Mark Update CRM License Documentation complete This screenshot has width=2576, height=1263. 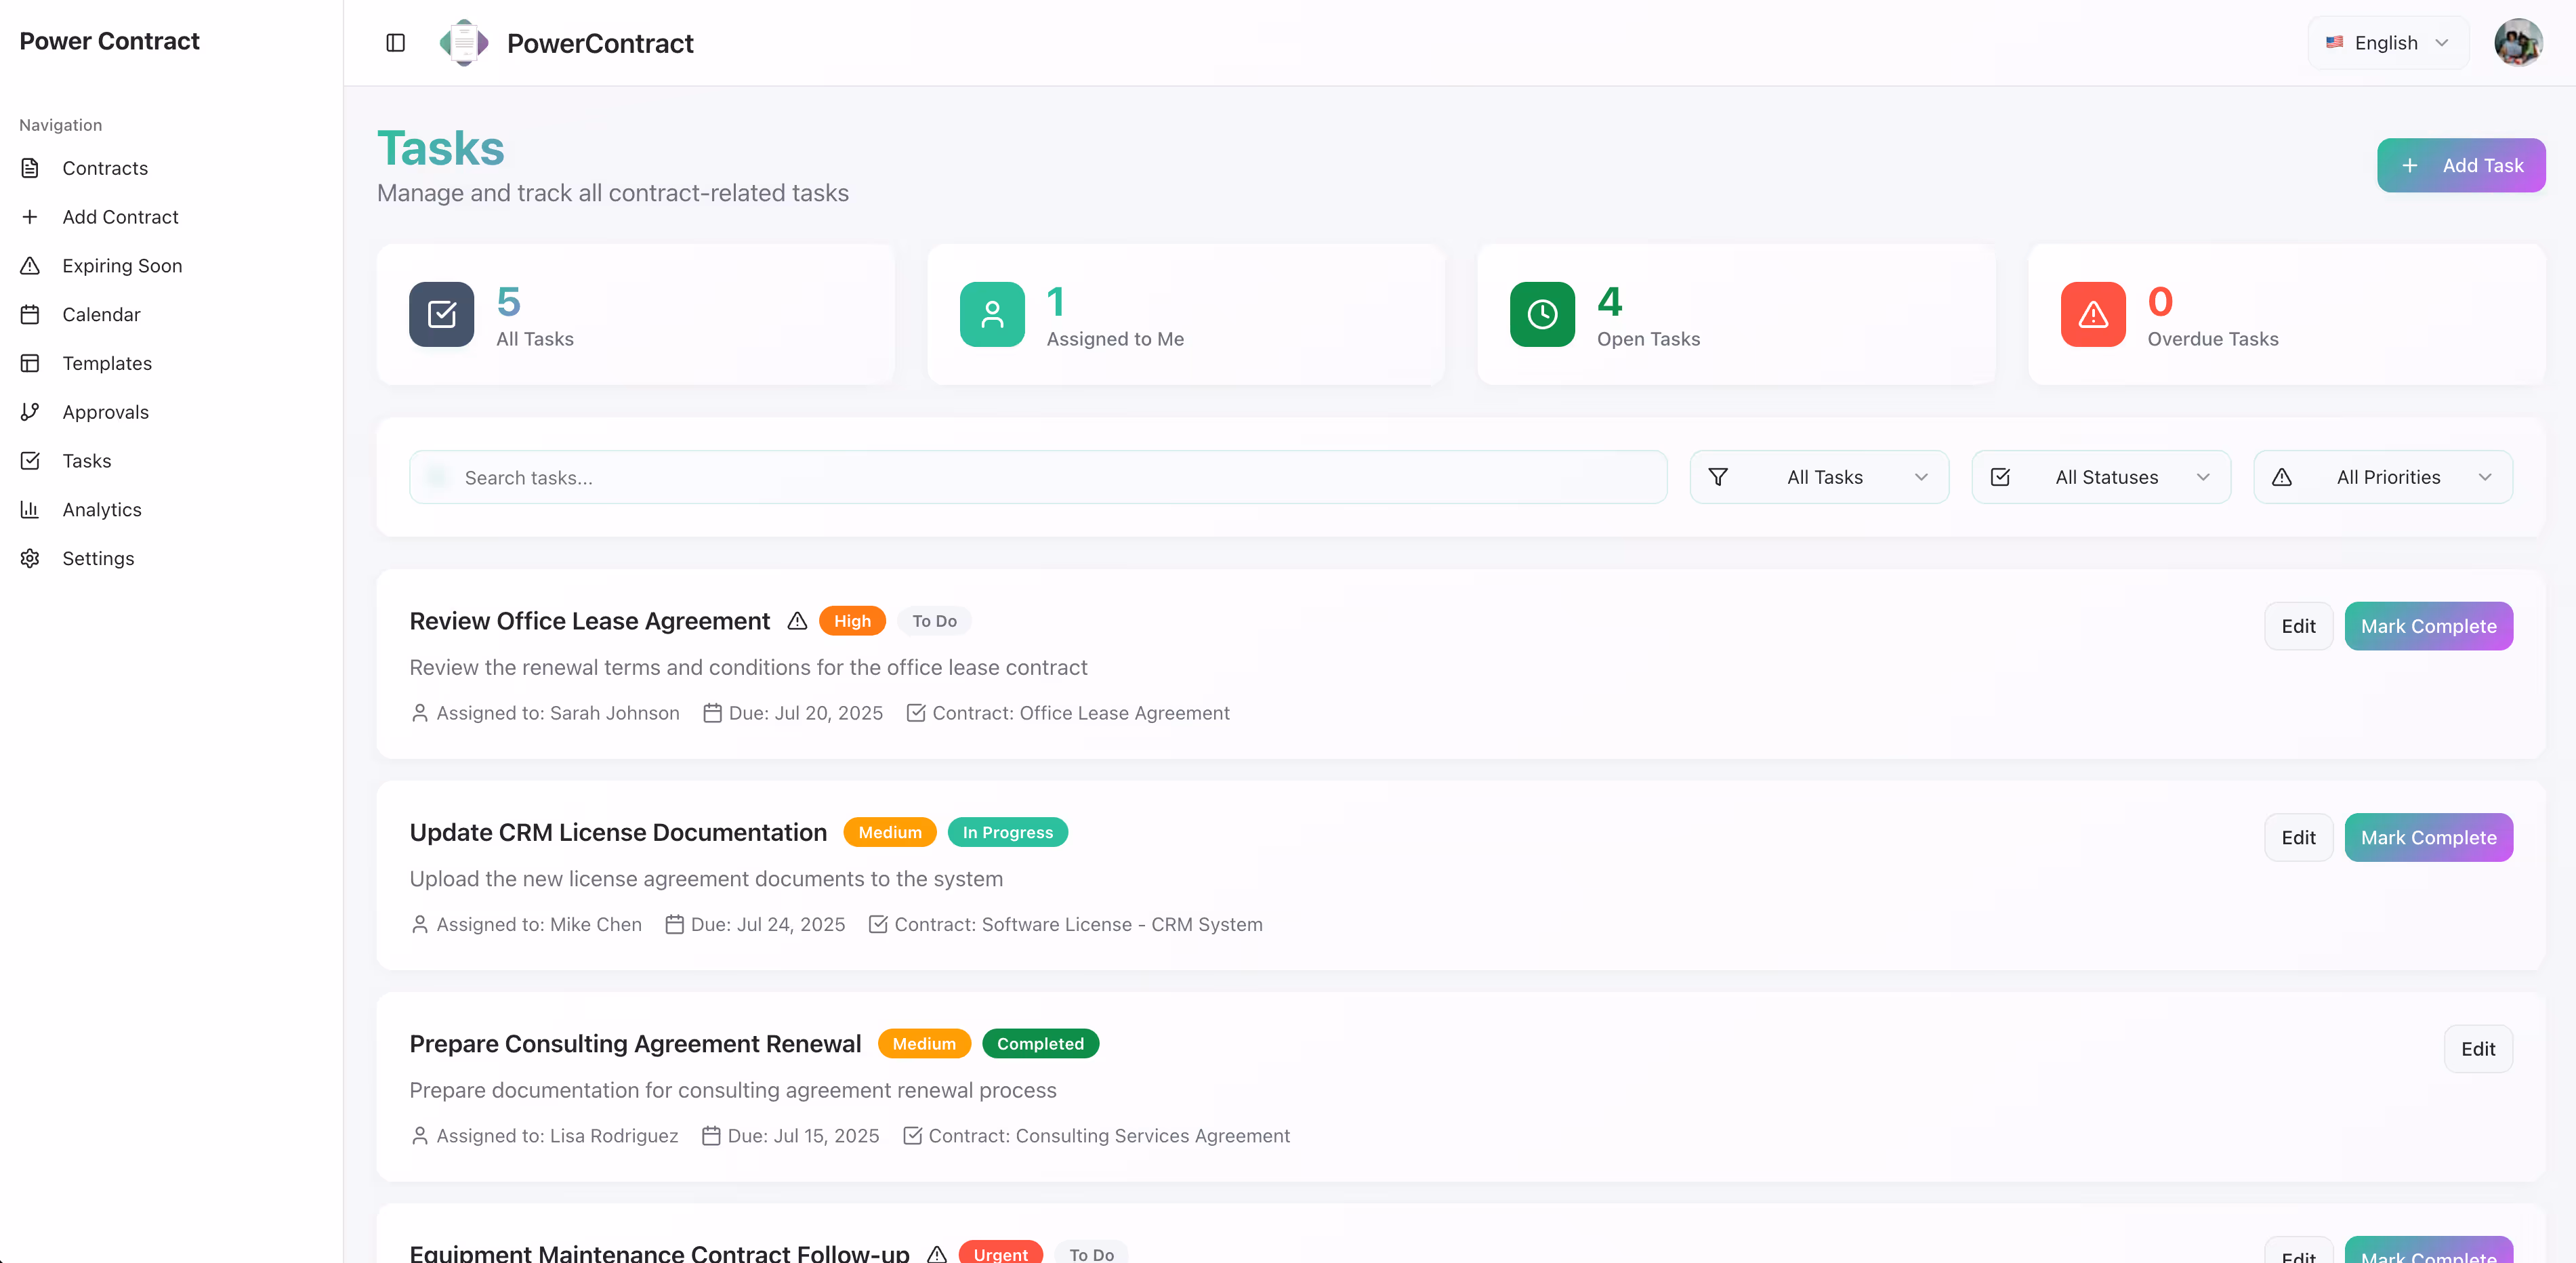pyautogui.click(x=2428, y=837)
